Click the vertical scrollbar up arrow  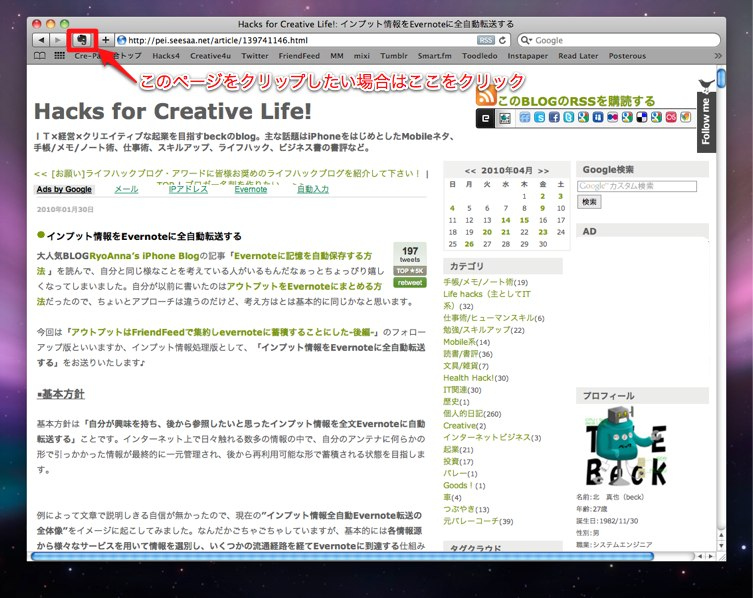click(x=721, y=535)
